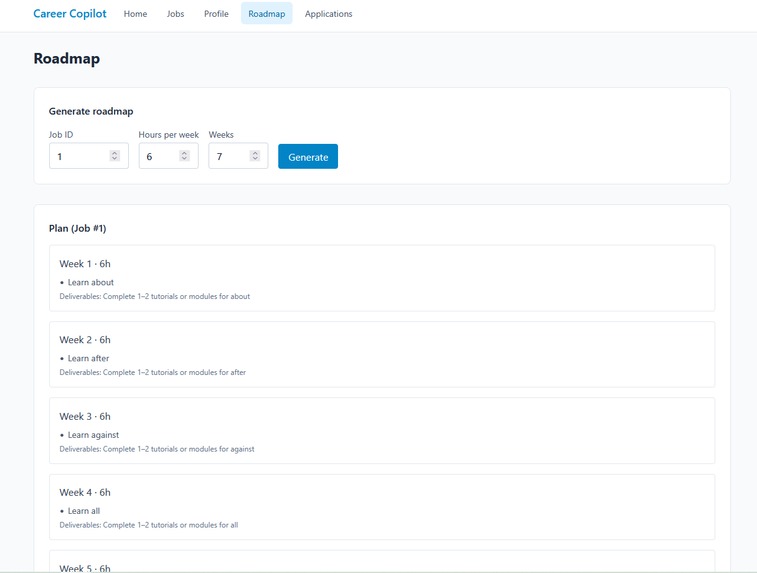Go to the Home nav item

click(x=135, y=14)
